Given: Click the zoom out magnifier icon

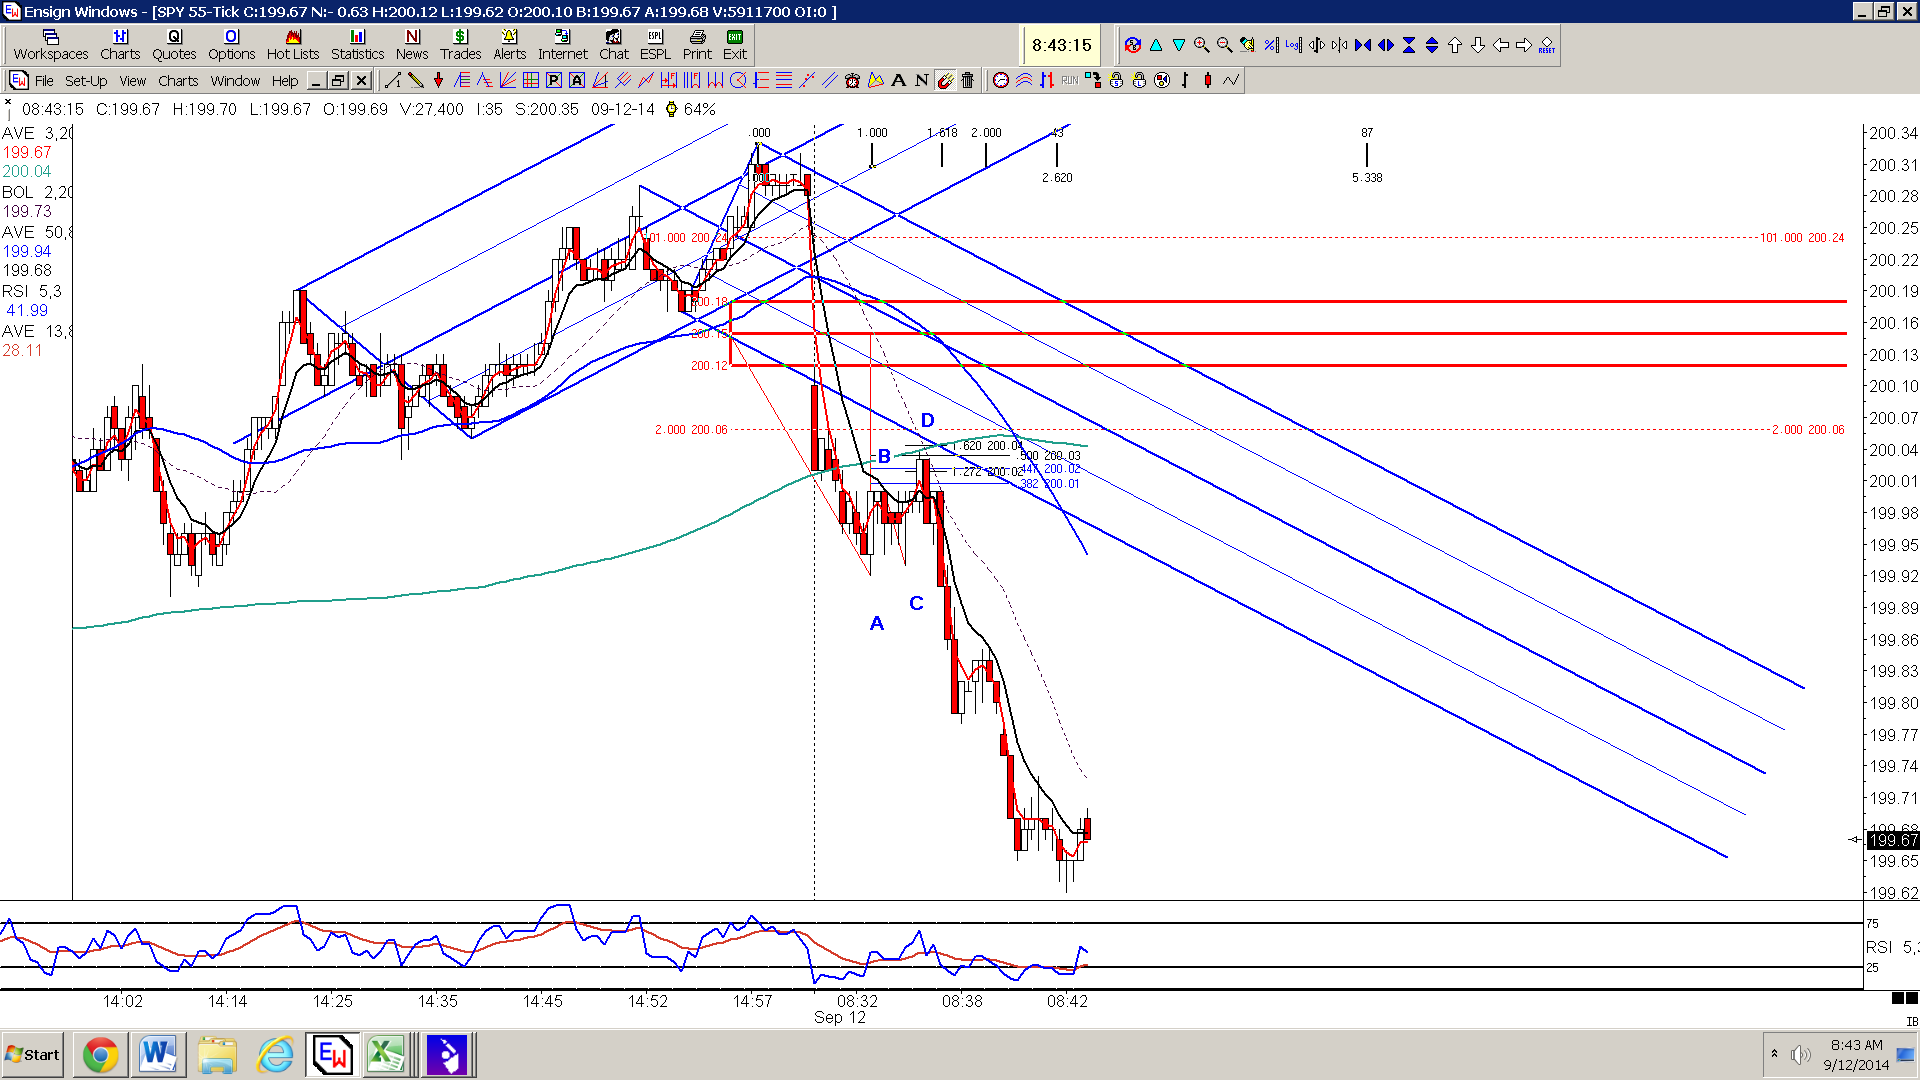Looking at the screenshot, I should (1224, 45).
